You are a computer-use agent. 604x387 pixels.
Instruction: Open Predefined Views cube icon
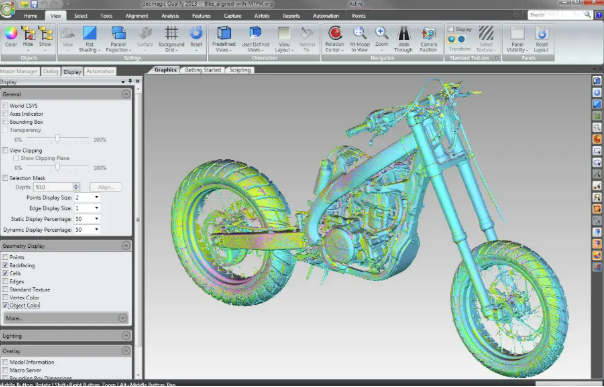224,33
